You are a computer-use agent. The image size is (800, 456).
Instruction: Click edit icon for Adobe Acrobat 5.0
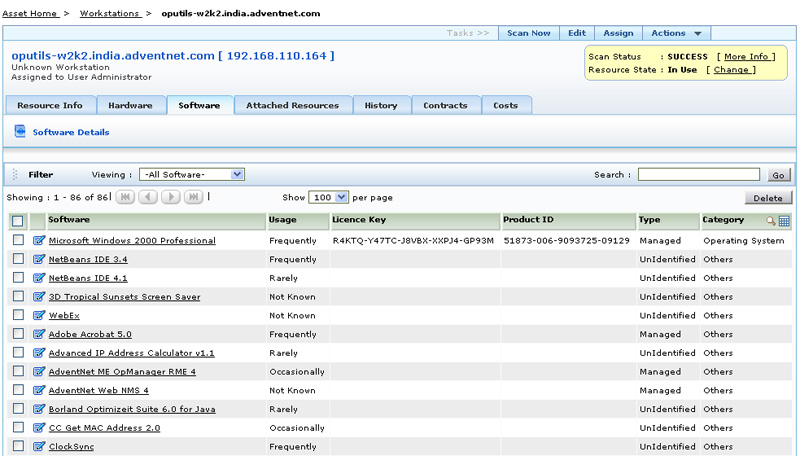(39, 334)
